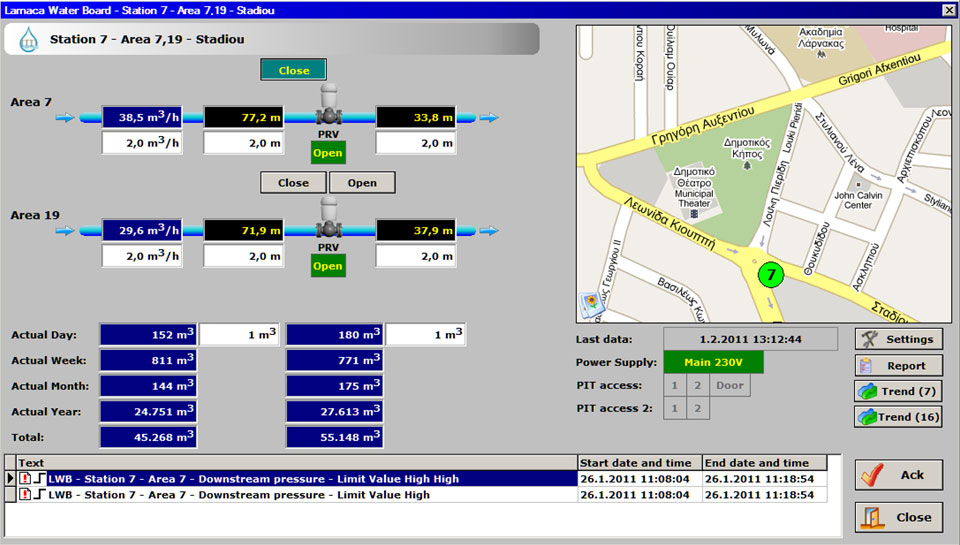
Task: Click the Main 230V power supply indicator
Action: pos(713,362)
